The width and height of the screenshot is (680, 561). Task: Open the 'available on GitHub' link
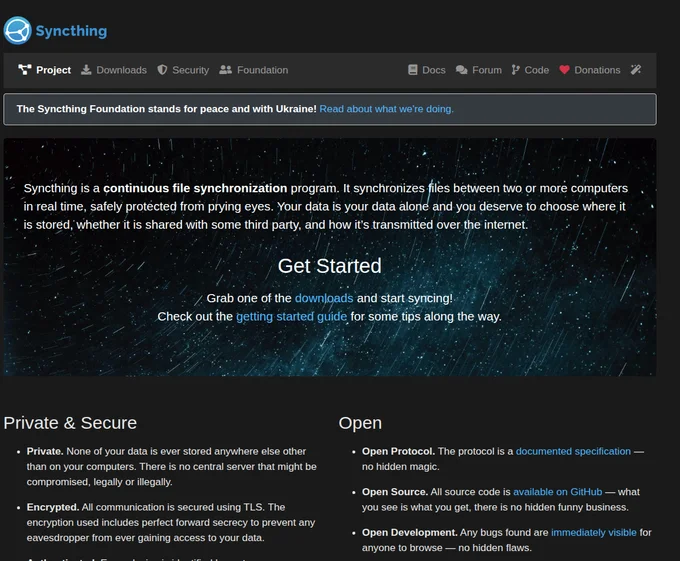coord(557,492)
